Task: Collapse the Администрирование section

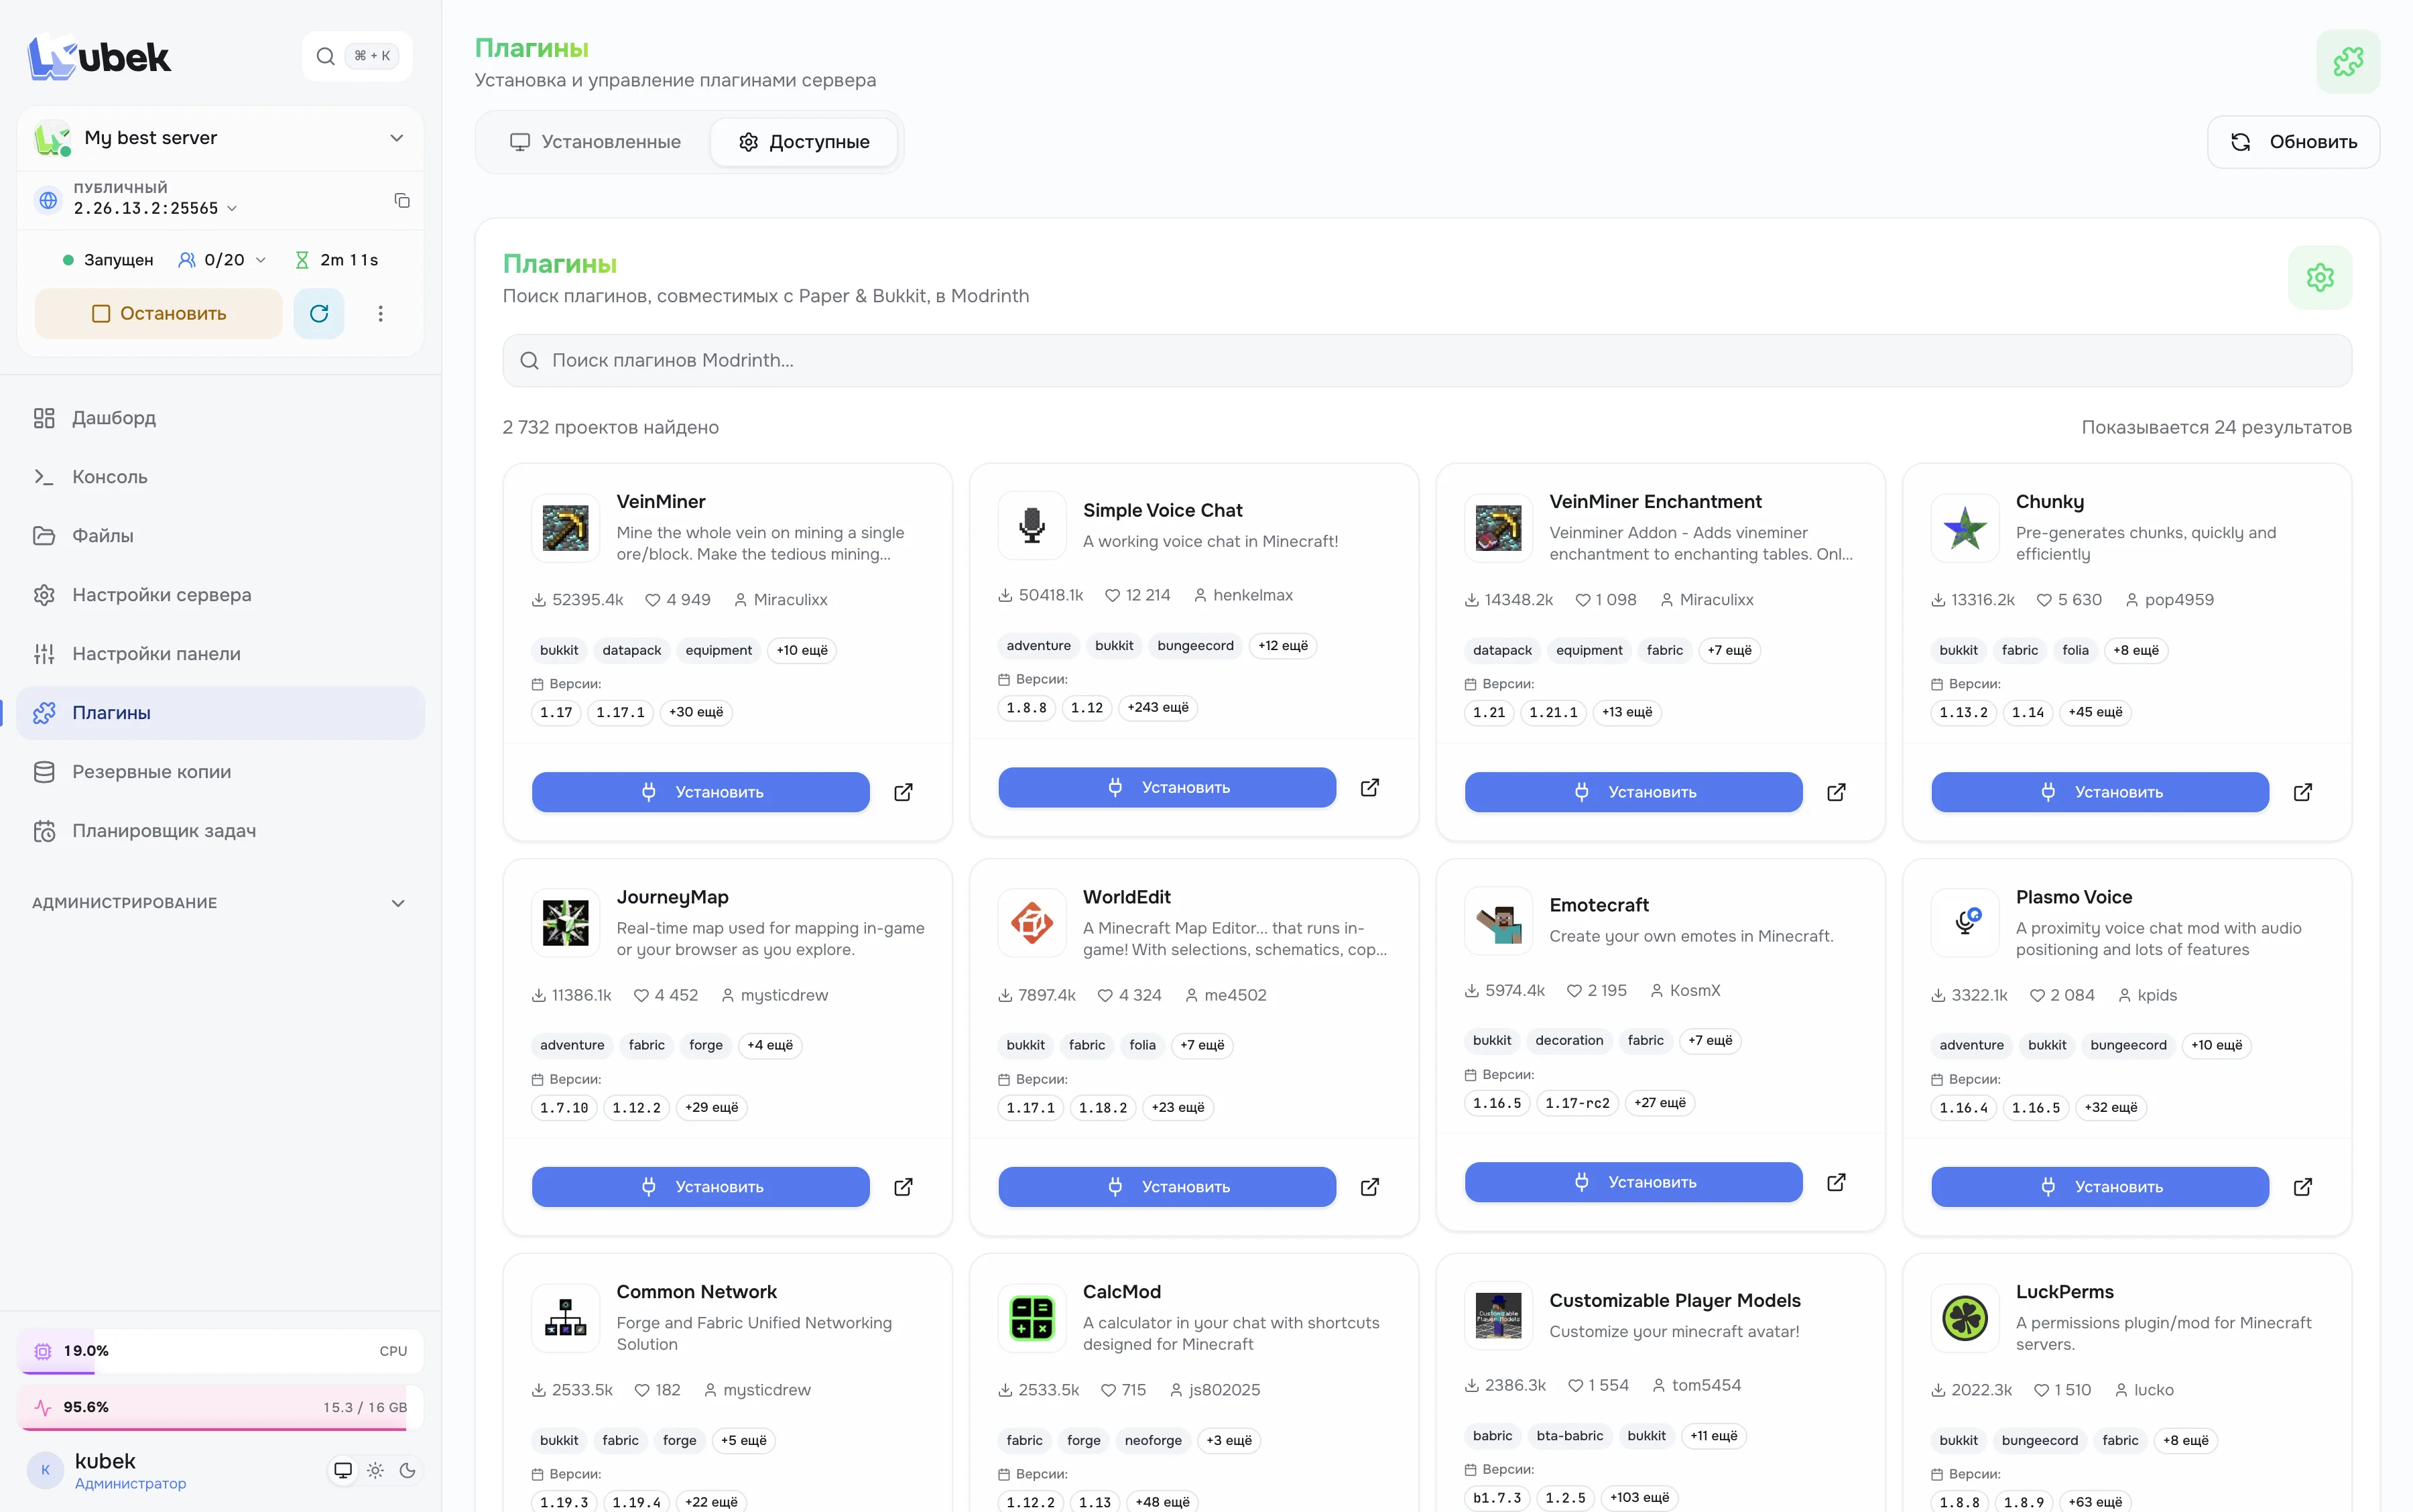Action: click(220, 903)
